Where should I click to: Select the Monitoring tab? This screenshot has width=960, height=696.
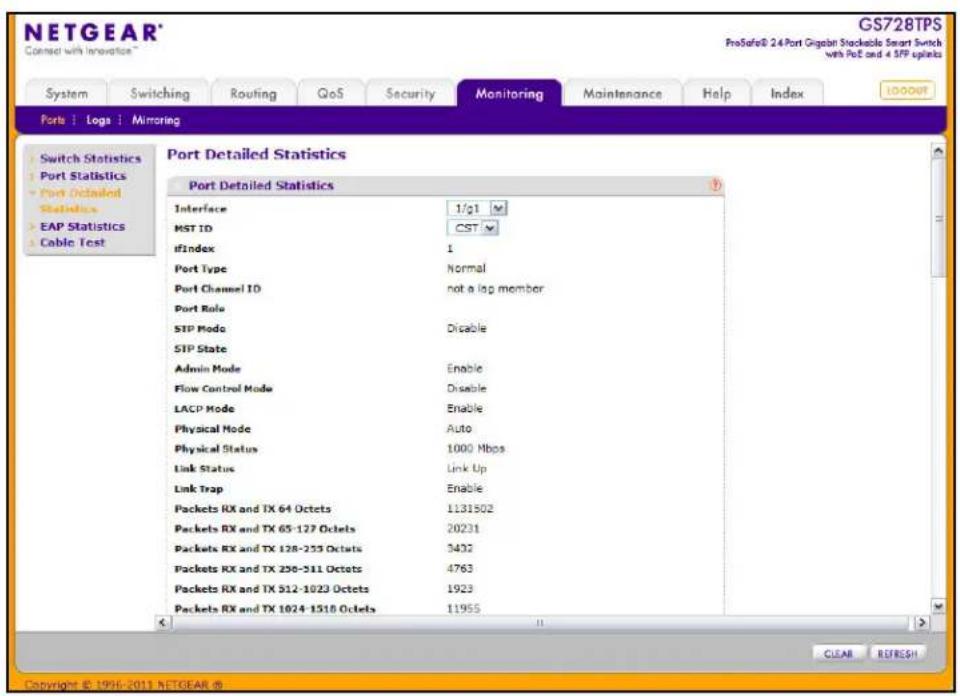509,94
